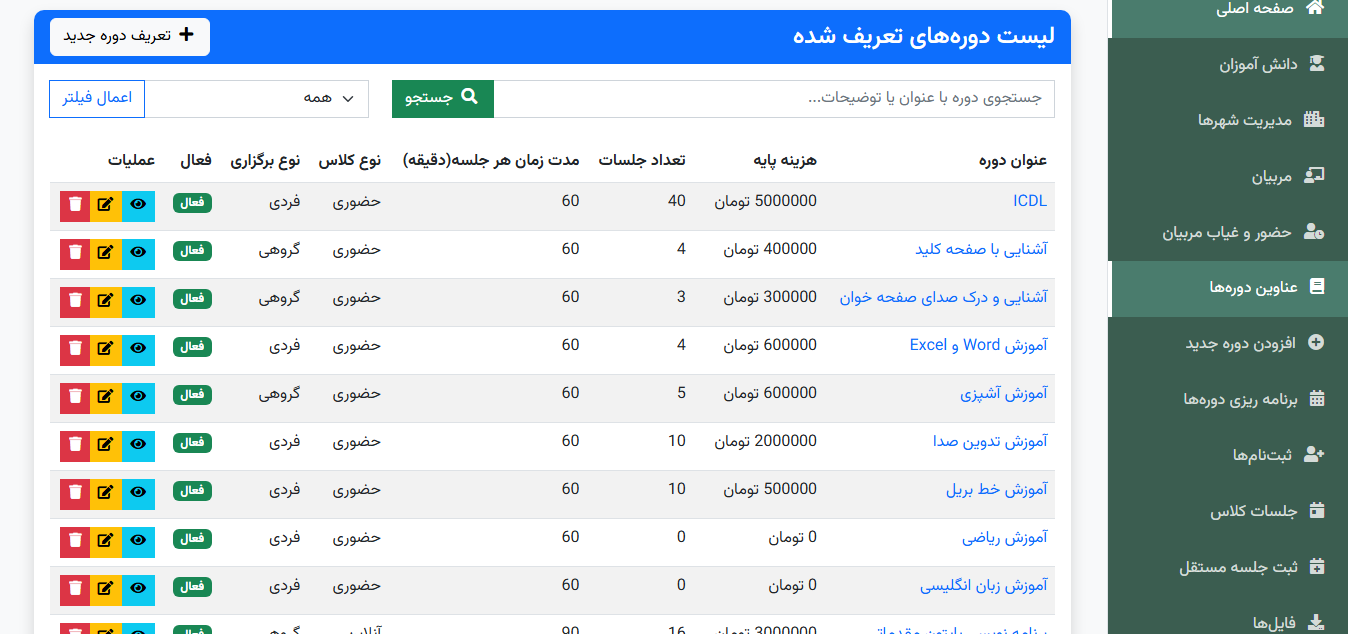The height and width of the screenshot is (634, 1348).
Task: Open the ICDL course link
Action: pos(1030,201)
